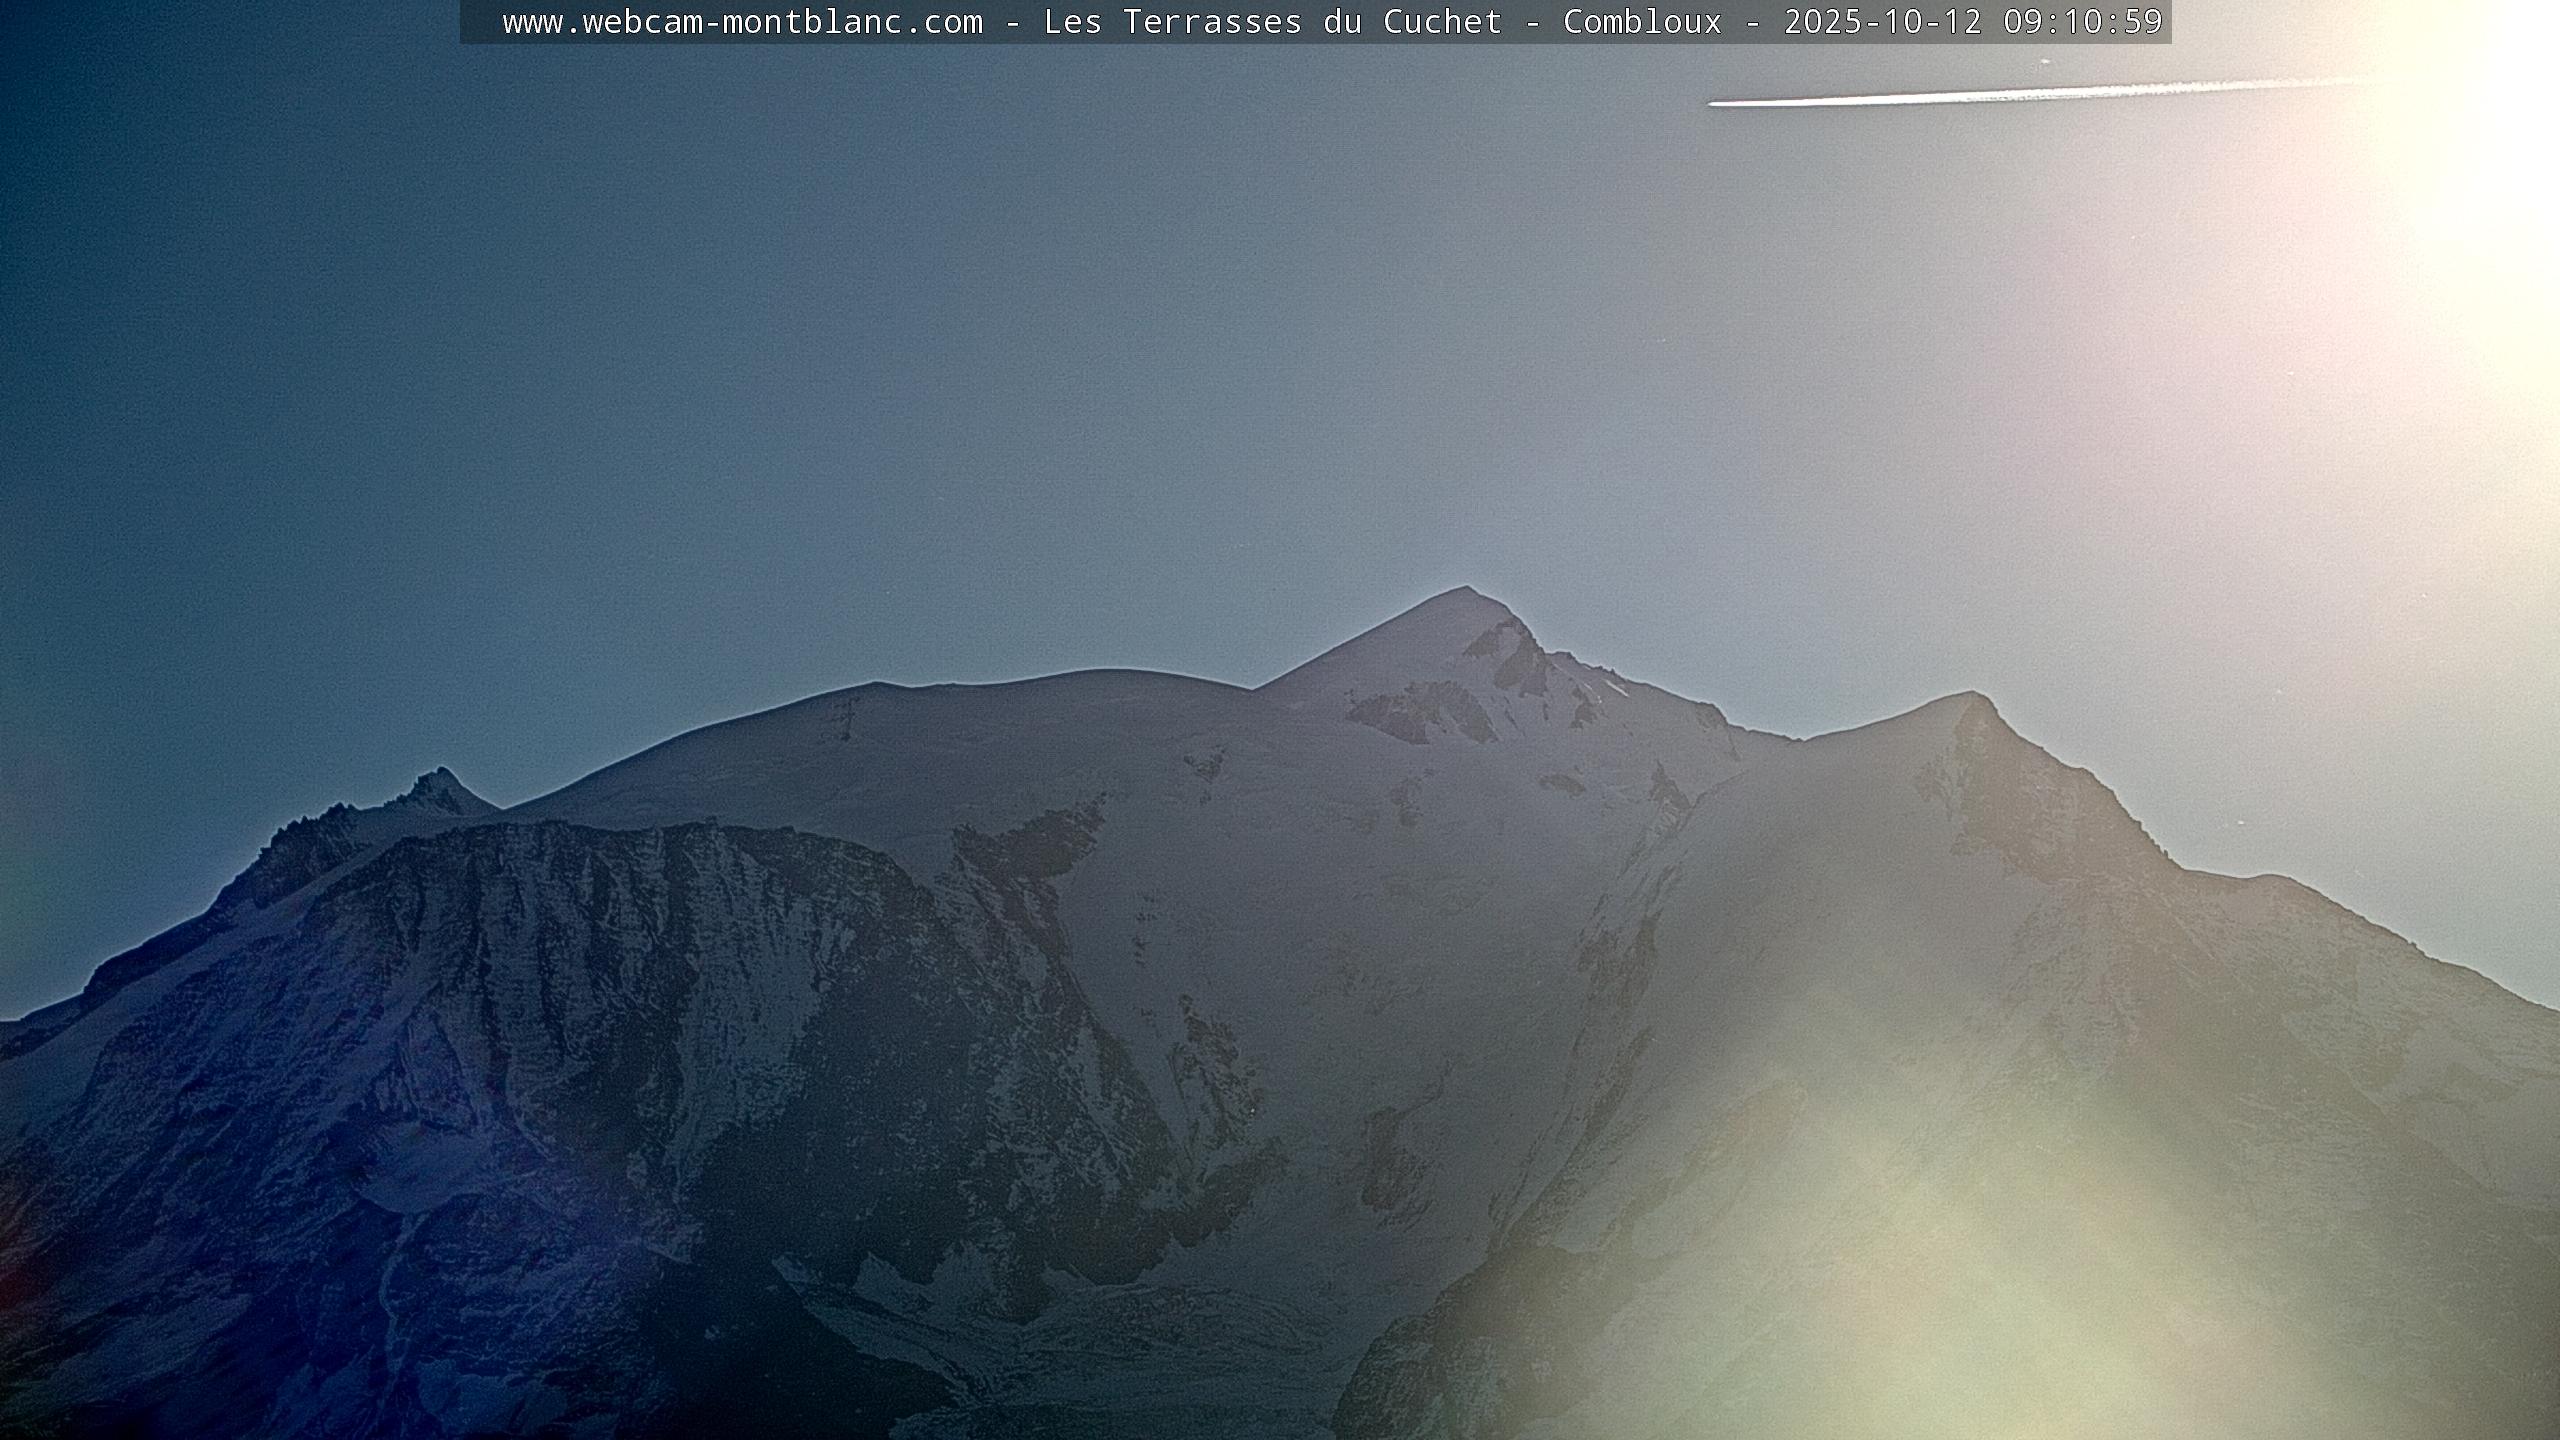Click the 2025-10-12 date stamp
The width and height of the screenshot is (2560, 1440).
point(1882,22)
